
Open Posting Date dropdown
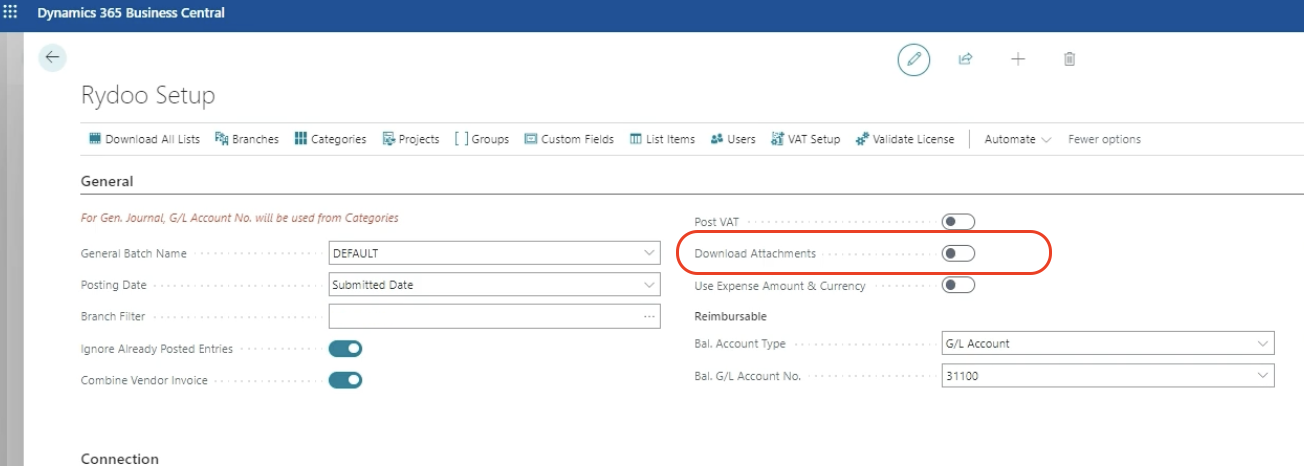(650, 285)
